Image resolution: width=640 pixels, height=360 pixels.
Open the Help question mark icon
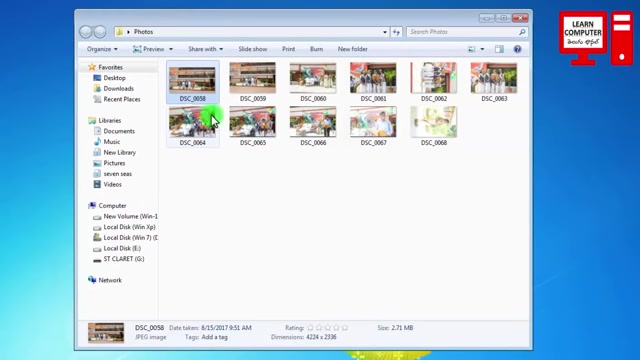tap(517, 49)
